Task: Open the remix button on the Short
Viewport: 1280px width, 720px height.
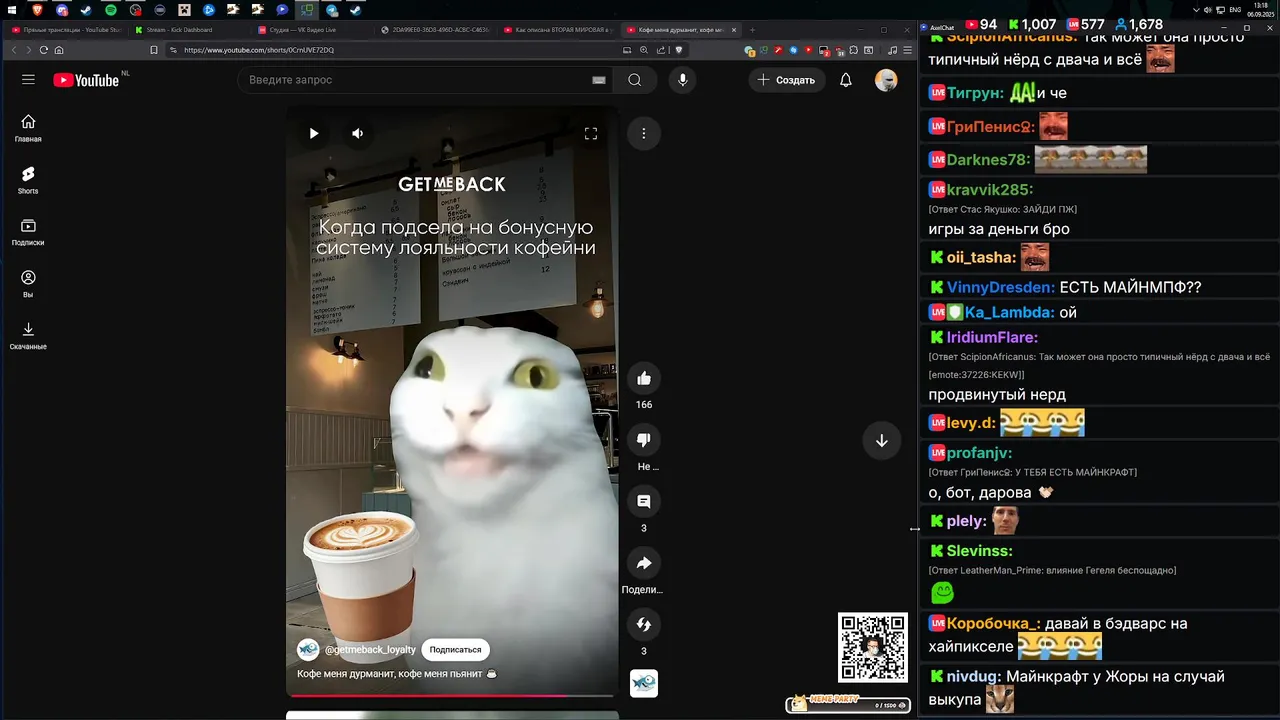Action: pyautogui.click(x=644, y=625)
